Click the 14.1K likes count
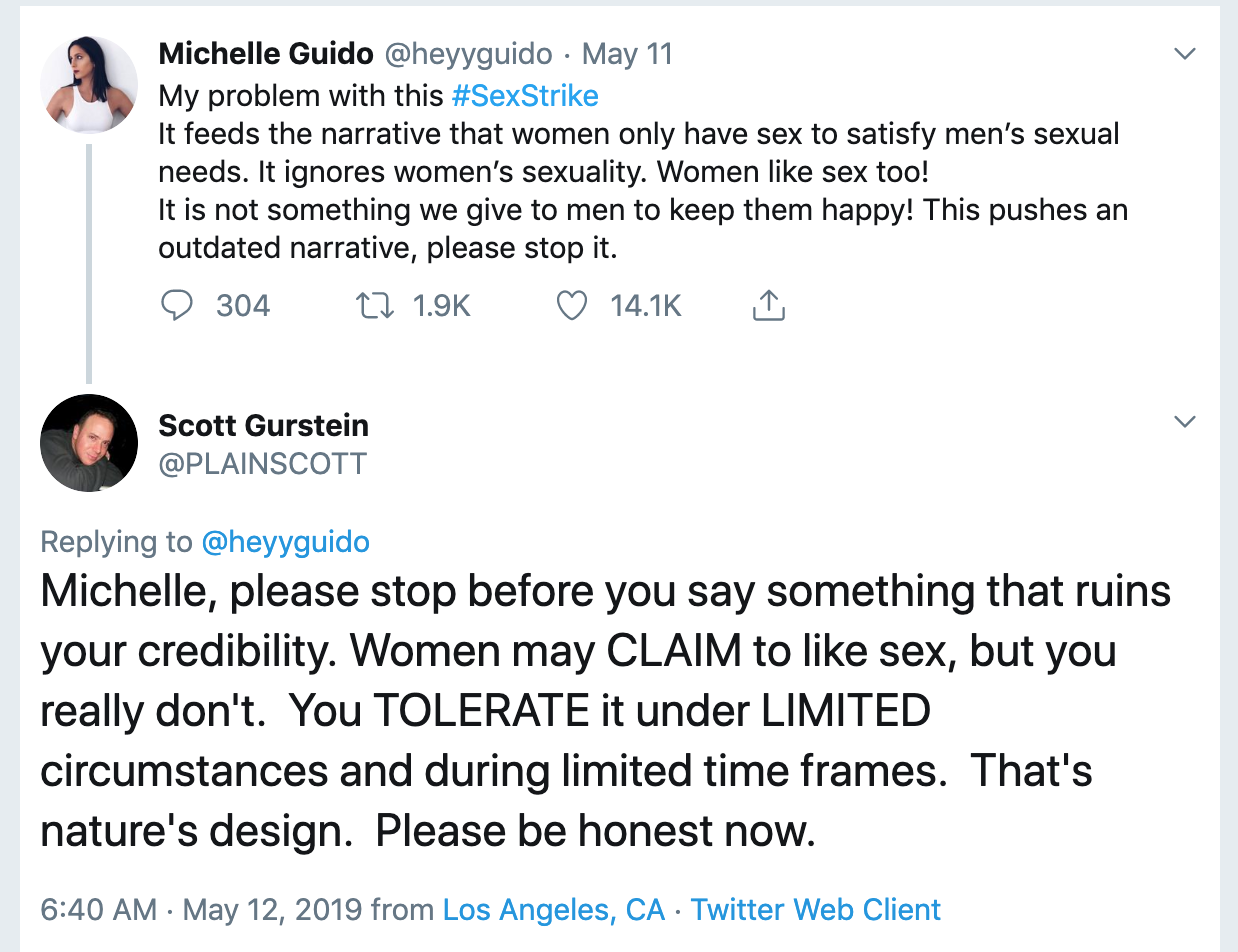This screenshot has width=1238, height=952. [646, 305]
